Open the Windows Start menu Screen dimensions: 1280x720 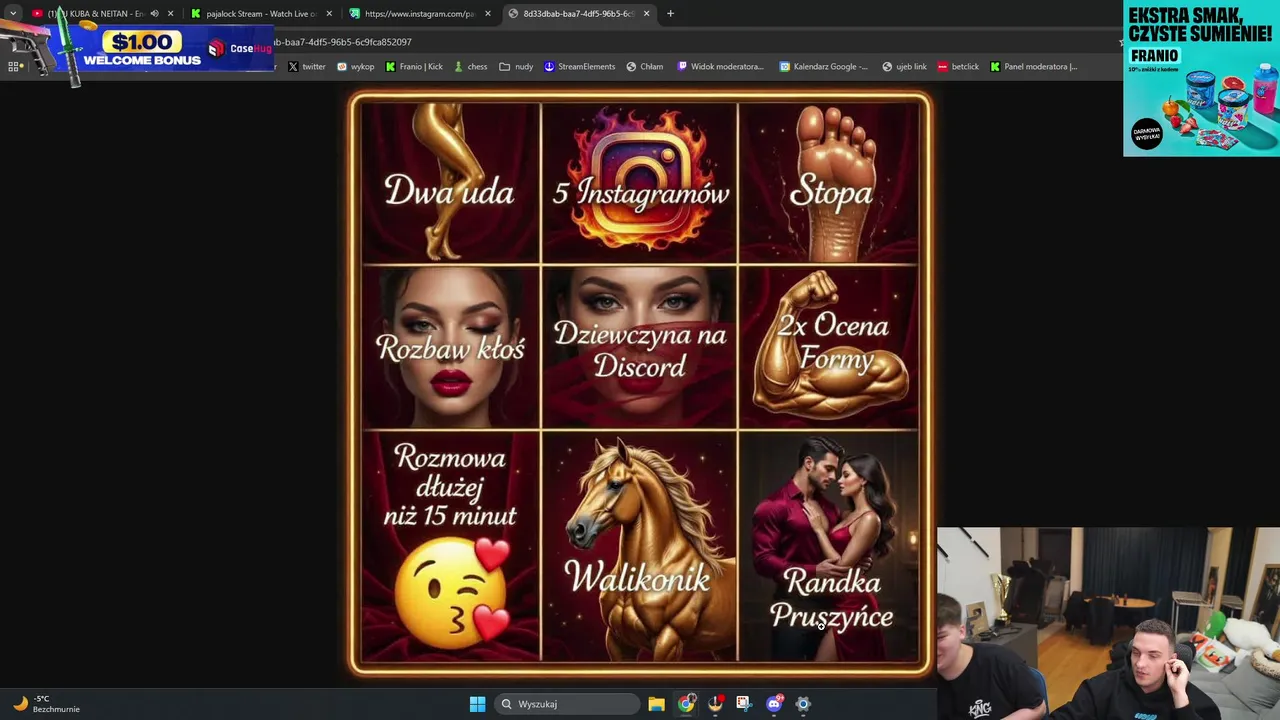(x=477, y=704)
